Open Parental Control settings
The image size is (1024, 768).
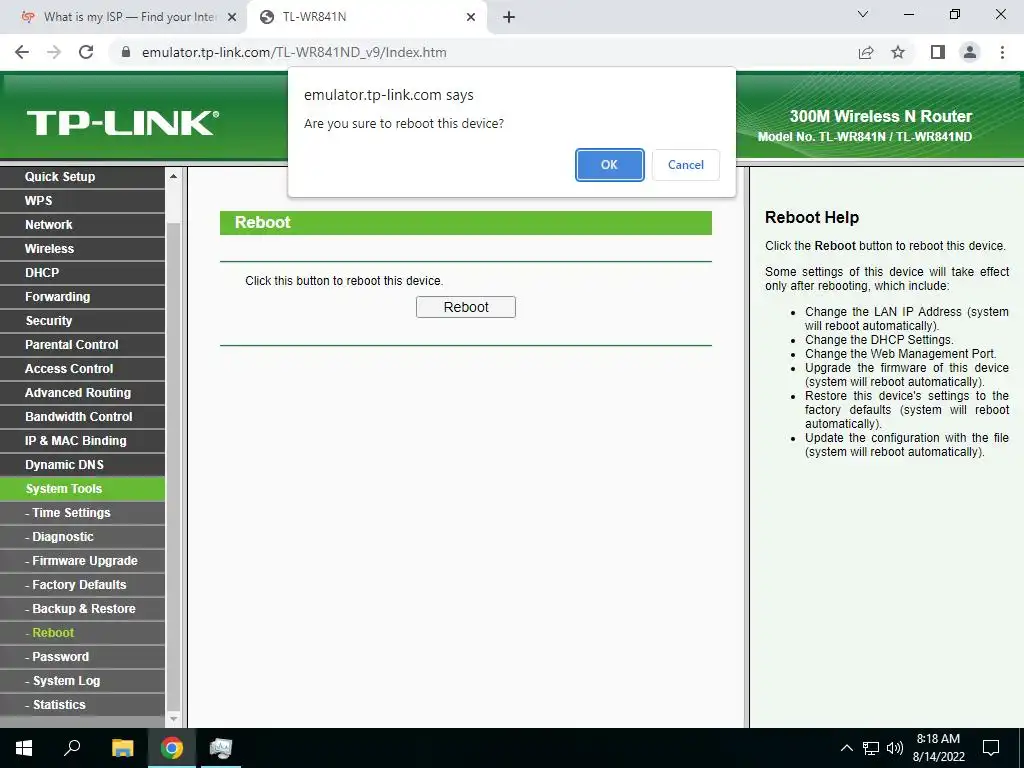pos(82,345)
